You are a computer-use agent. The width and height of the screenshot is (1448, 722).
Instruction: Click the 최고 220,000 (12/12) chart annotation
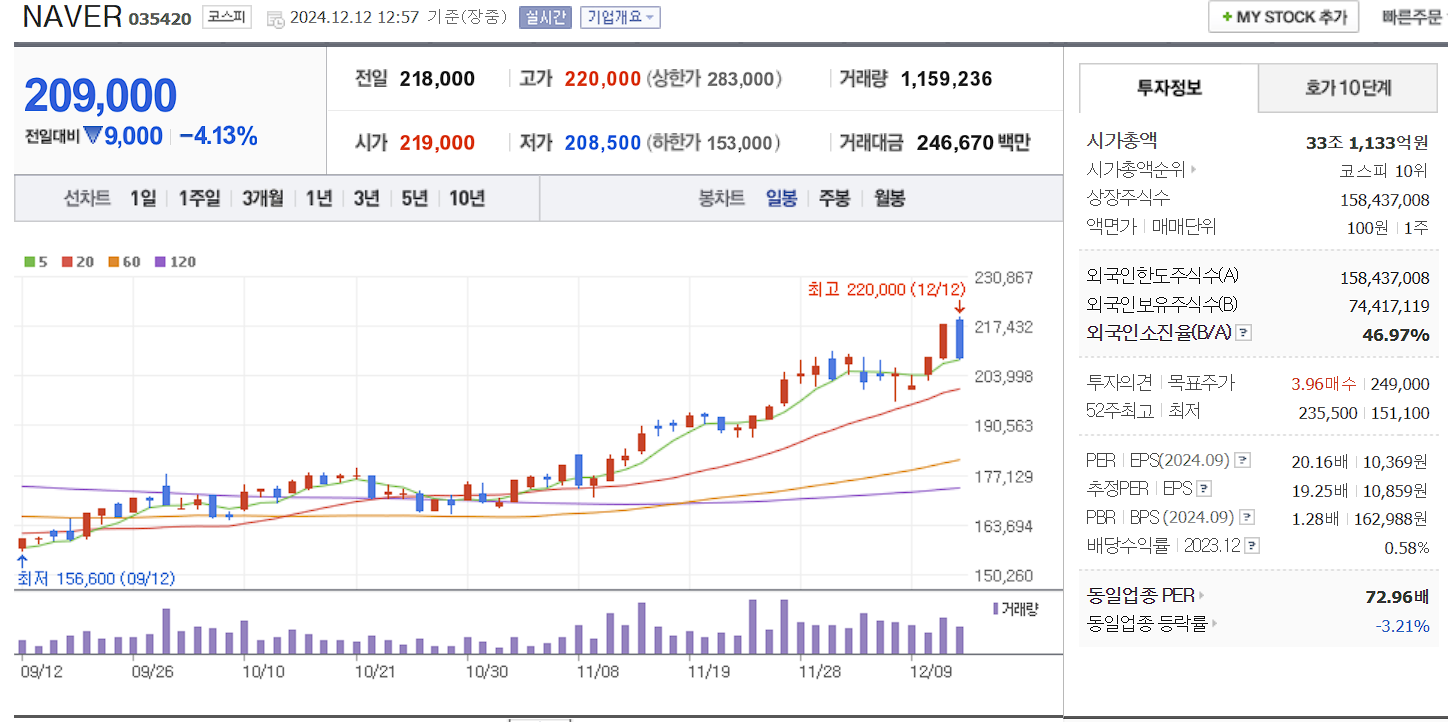tap(886, 289)
